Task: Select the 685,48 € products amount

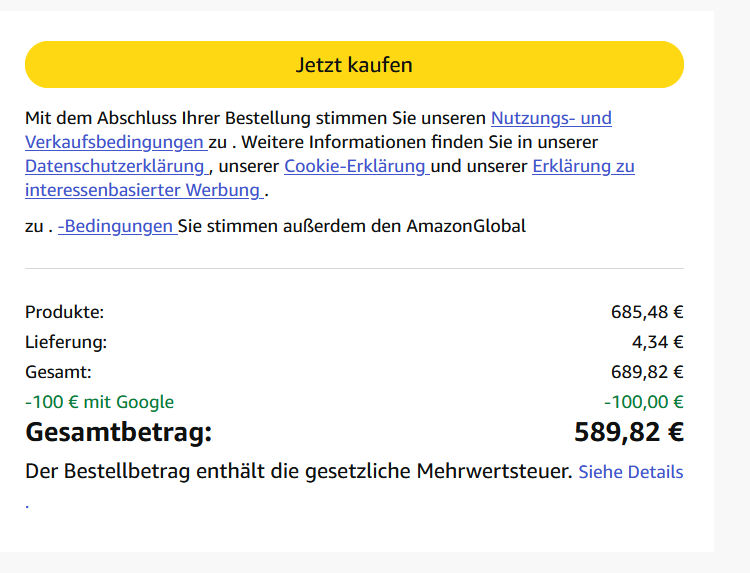Action: point(646,312)
